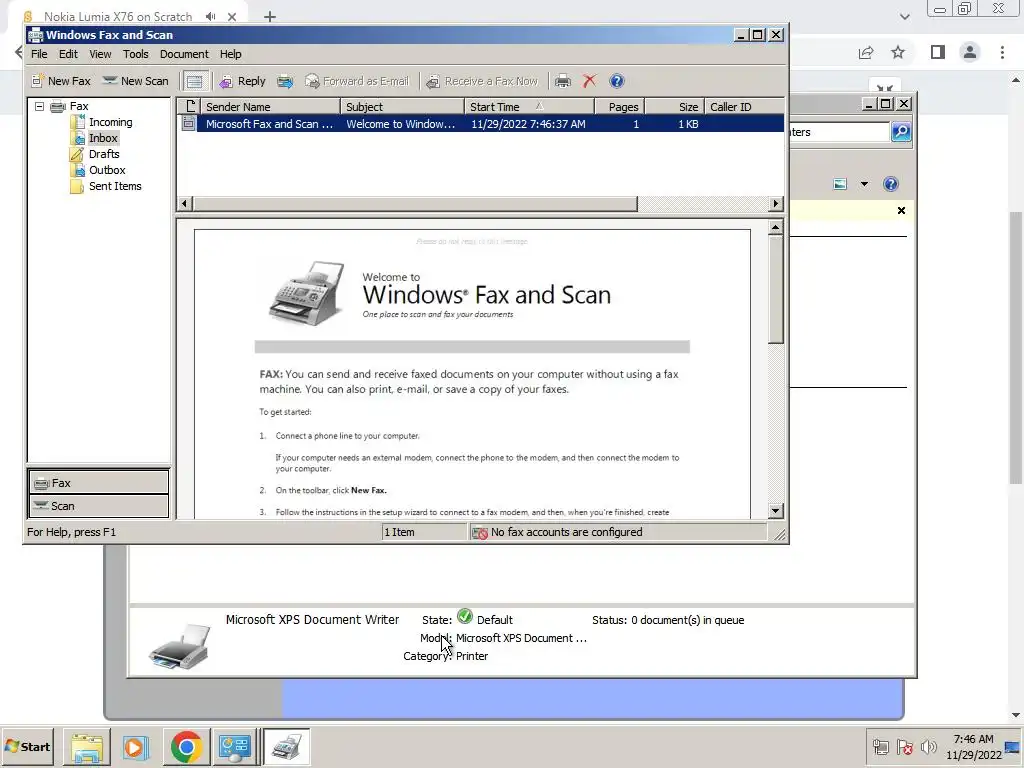Select the Inbox folder
The width and height of the screenshot is (1024, 768).
(103, 138)
